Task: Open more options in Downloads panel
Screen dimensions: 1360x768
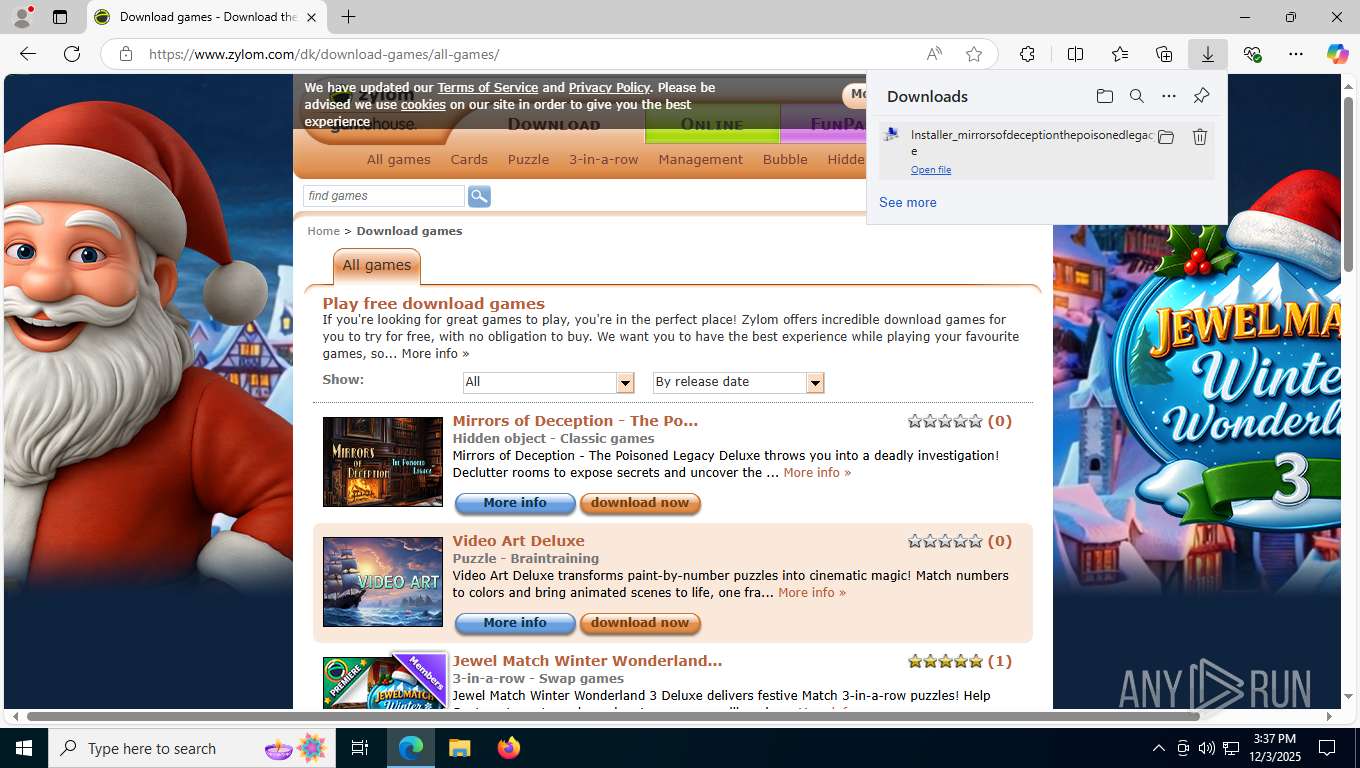Action: 1168,96
